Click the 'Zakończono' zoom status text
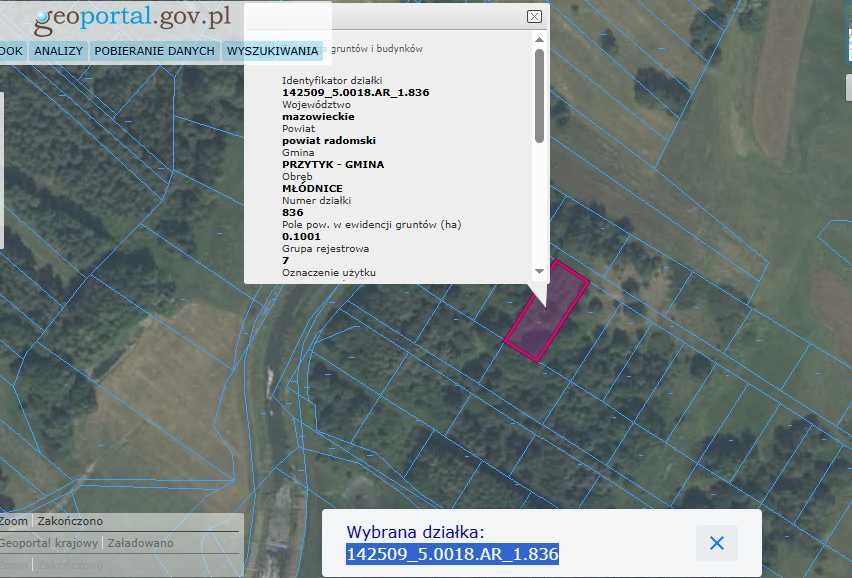Image resolution: width=852 pixels, height=578 pixels. (x=70, y=521)
